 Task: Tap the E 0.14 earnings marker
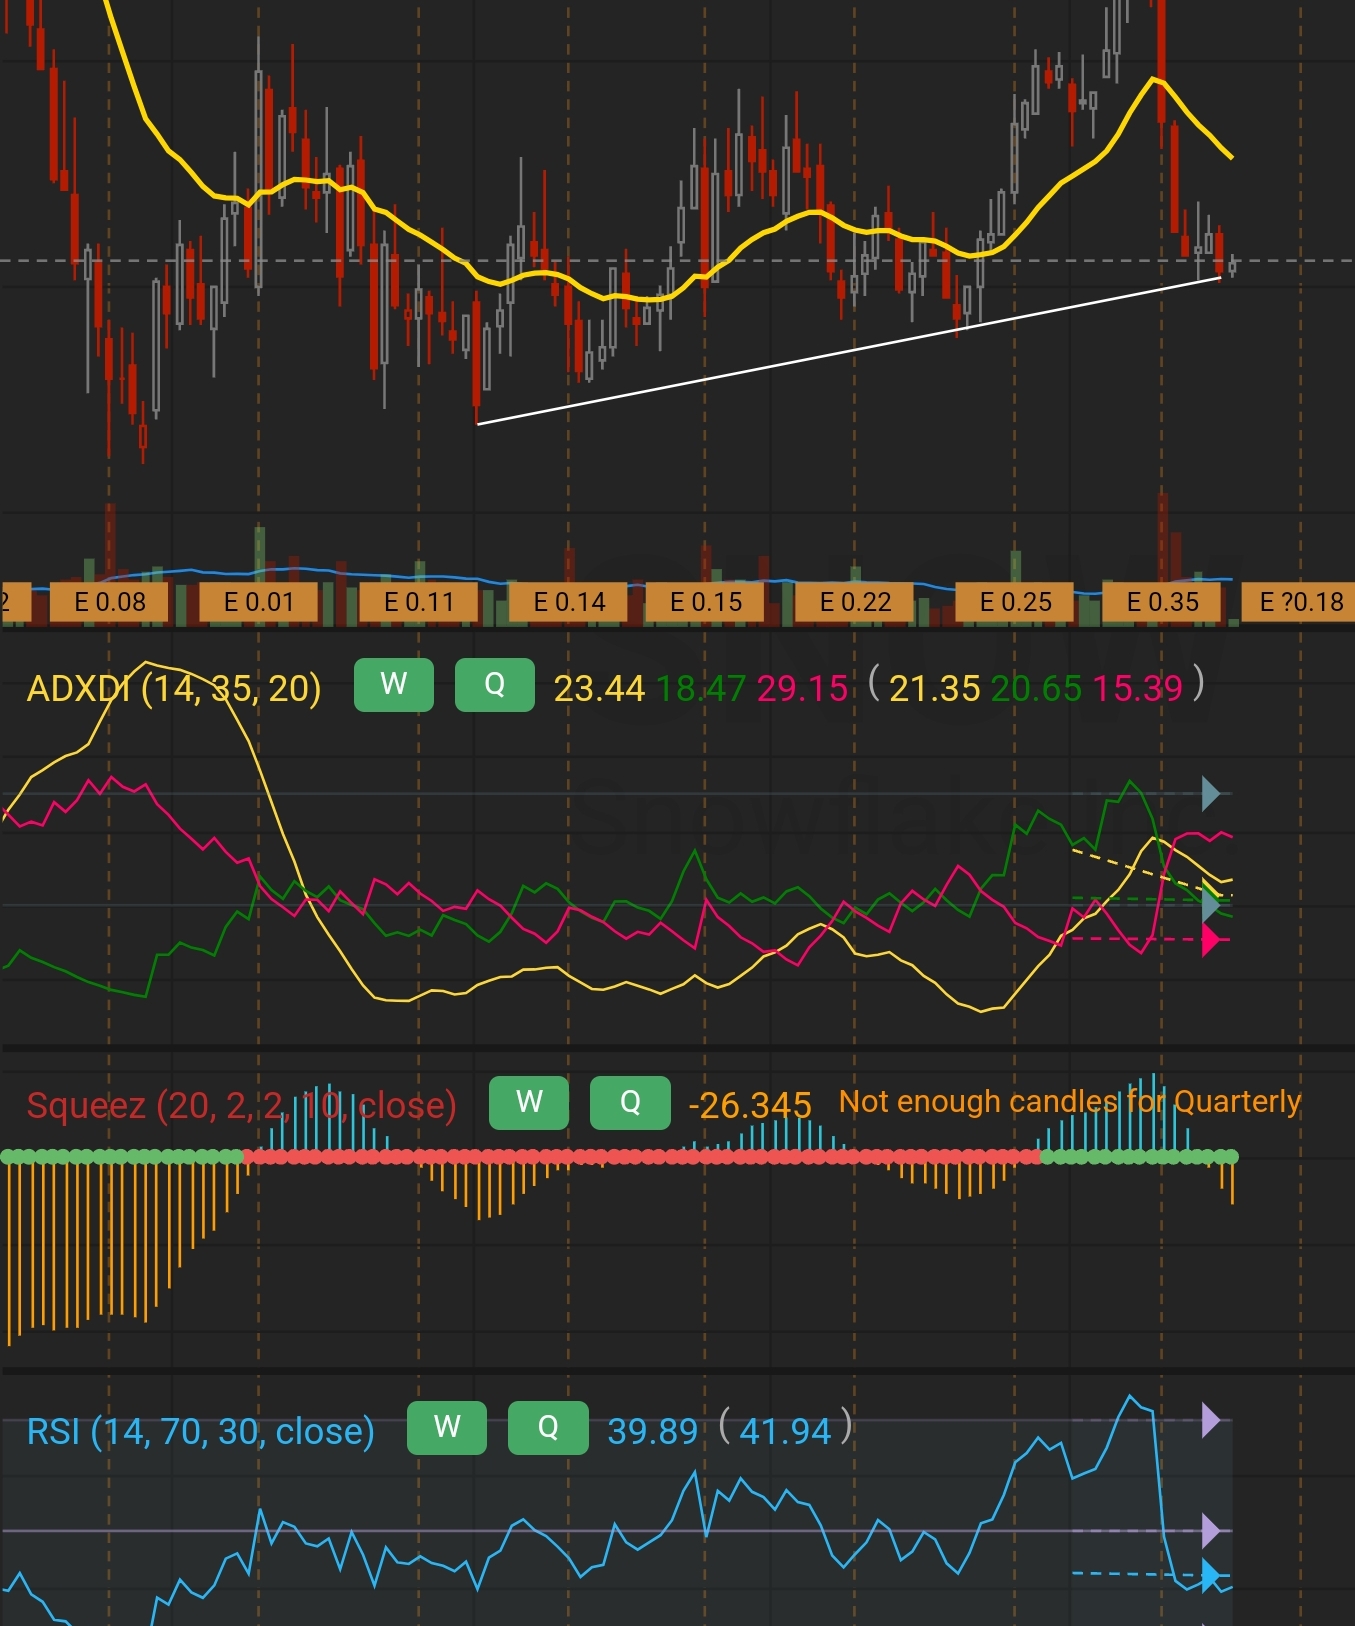click(569, 602)
